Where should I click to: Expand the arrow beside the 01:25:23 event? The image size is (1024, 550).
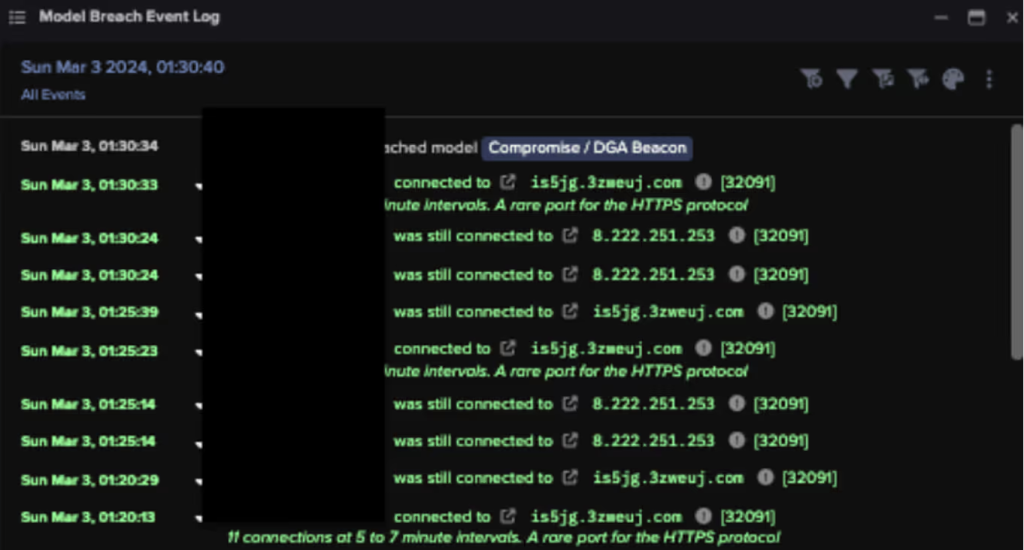click(198, 351)
